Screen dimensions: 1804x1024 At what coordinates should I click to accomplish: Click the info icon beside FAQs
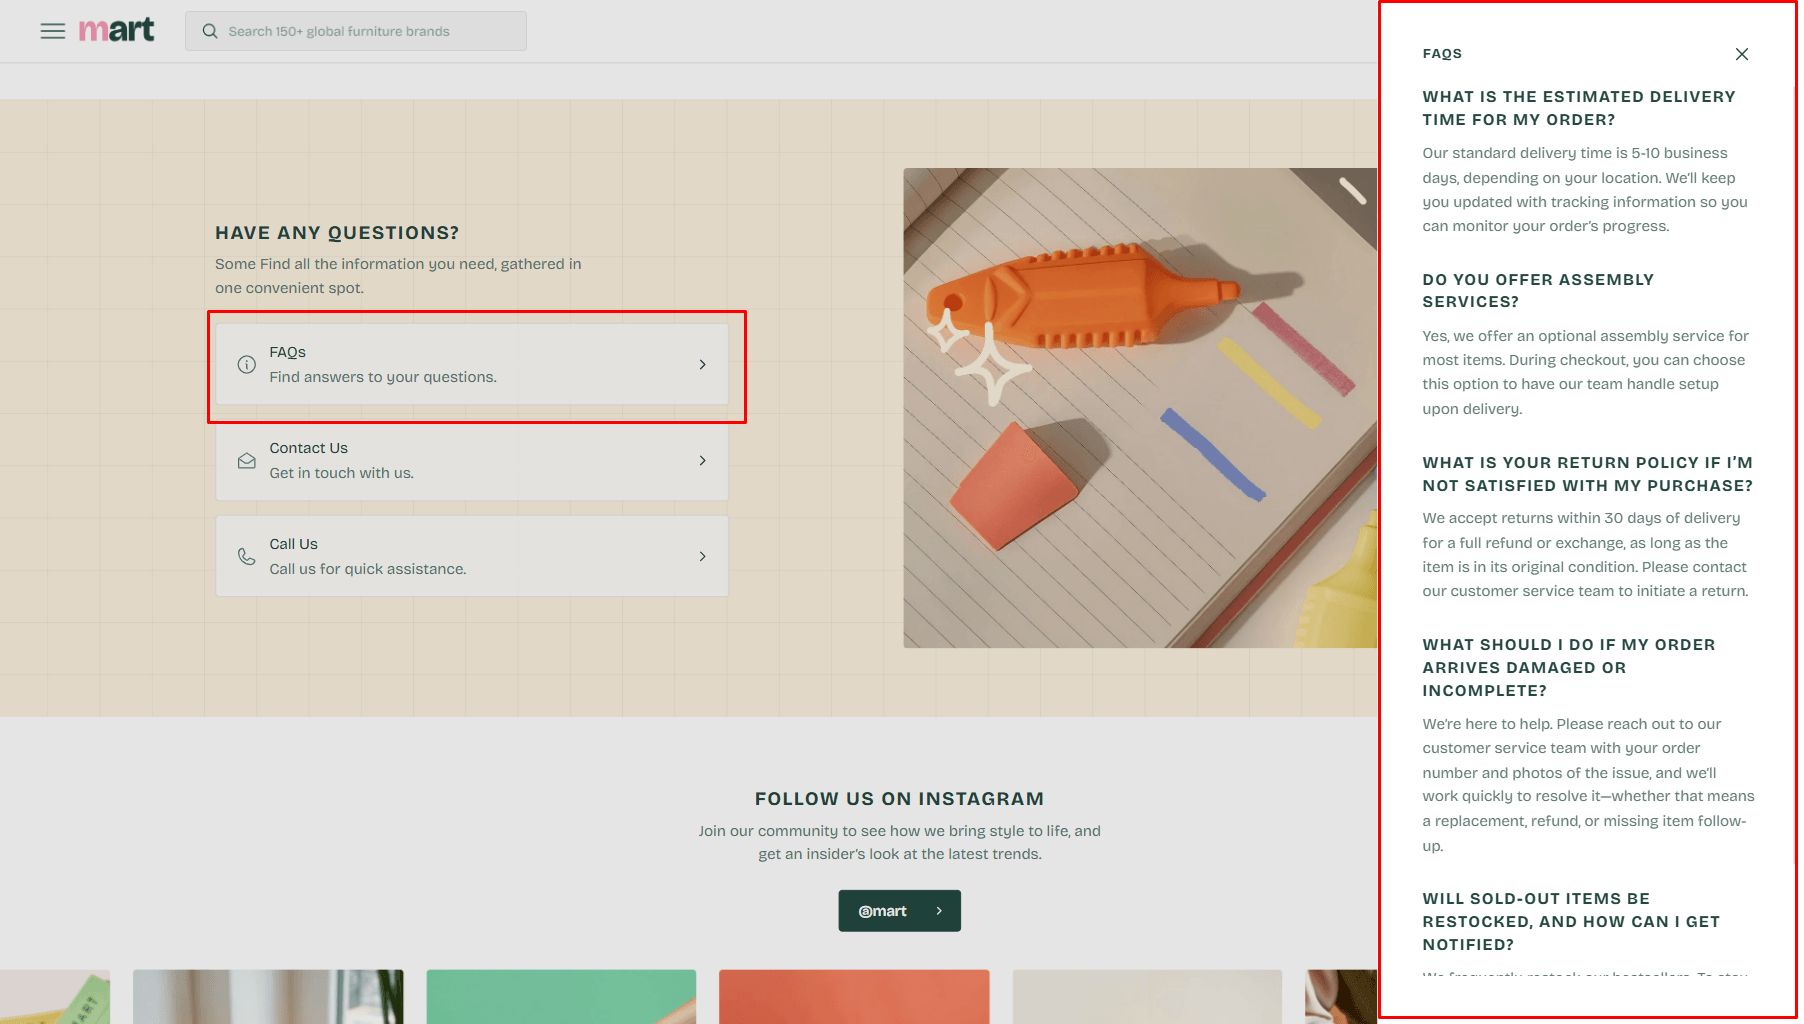[246, 365]
